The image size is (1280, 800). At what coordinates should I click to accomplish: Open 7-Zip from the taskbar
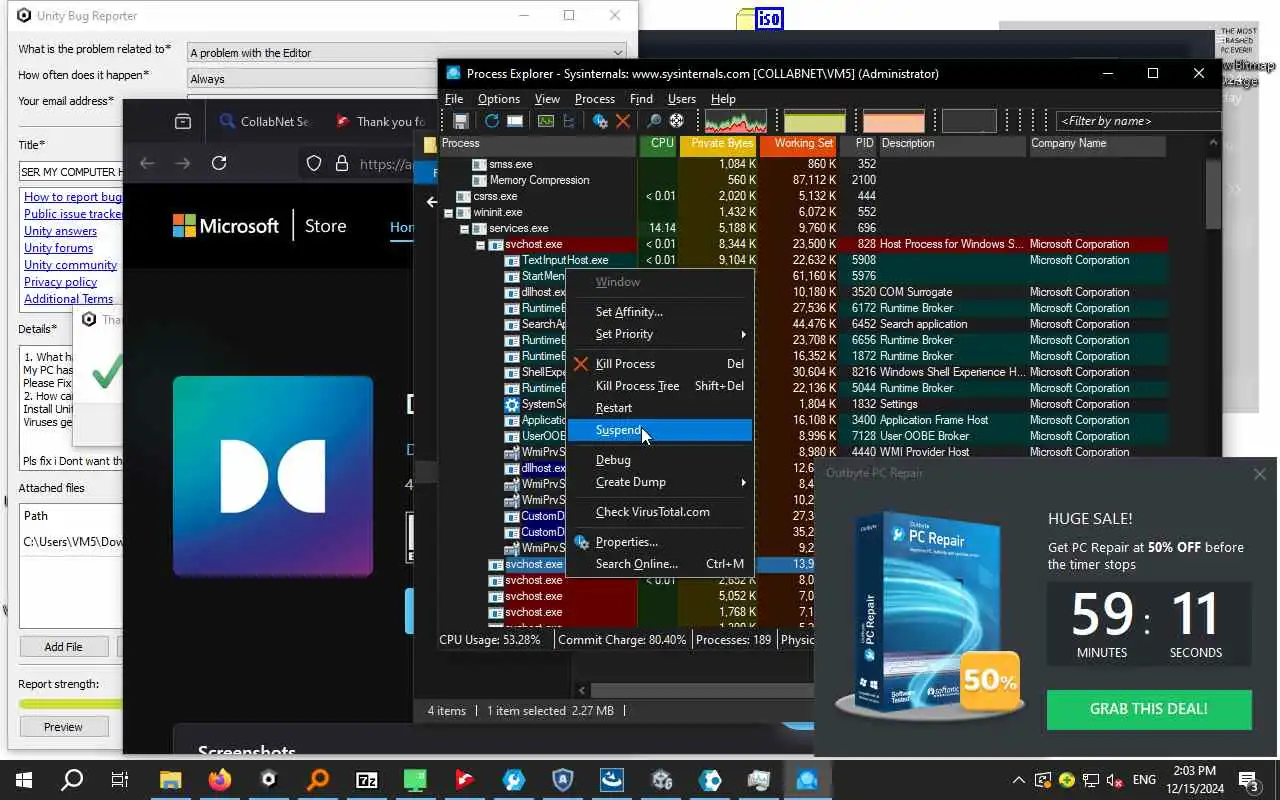[367, 780]
